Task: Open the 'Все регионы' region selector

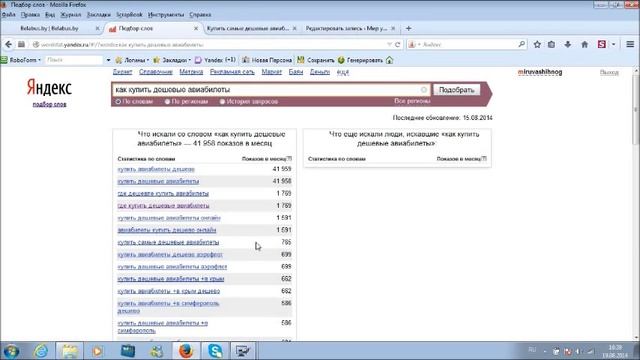Action: [x=412, y=101]
